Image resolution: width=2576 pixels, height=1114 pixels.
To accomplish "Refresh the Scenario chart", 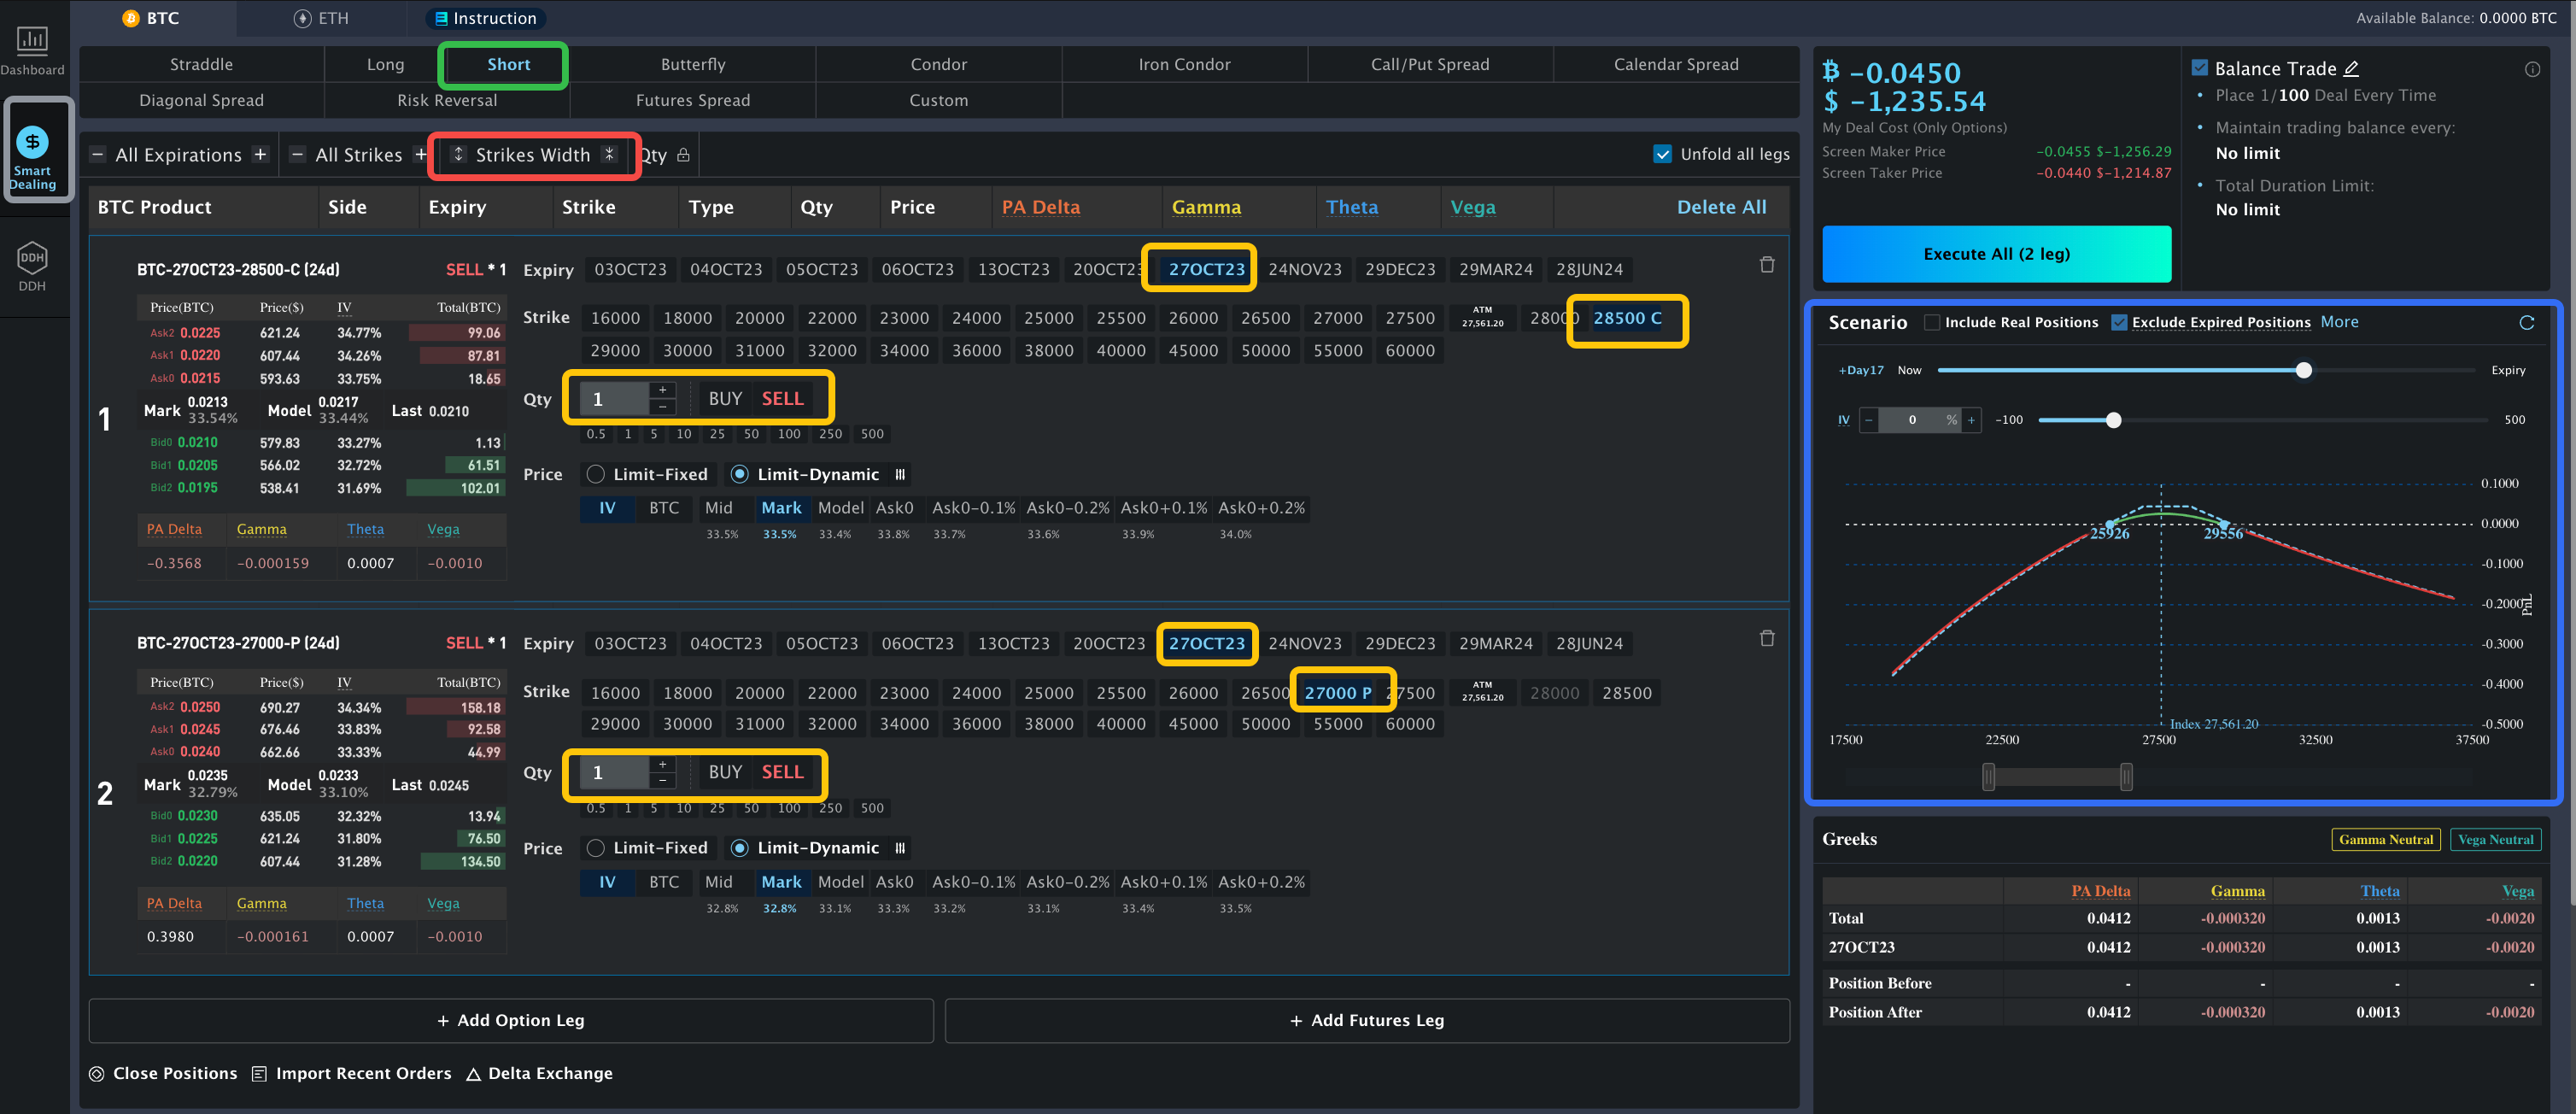I will coord(2527,323).
